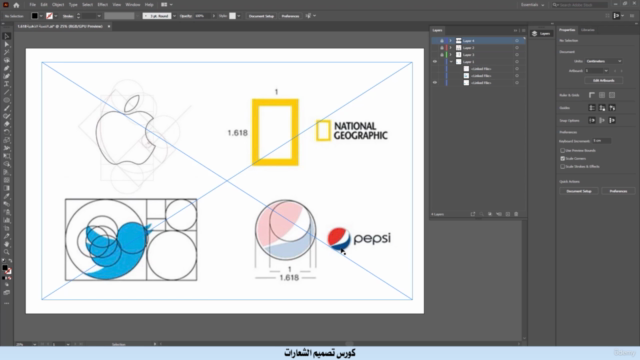Click Show Transparency Grid icon
Image resolution: width=640 pixels, height=360 pixels.
click(x=612, y=95)
